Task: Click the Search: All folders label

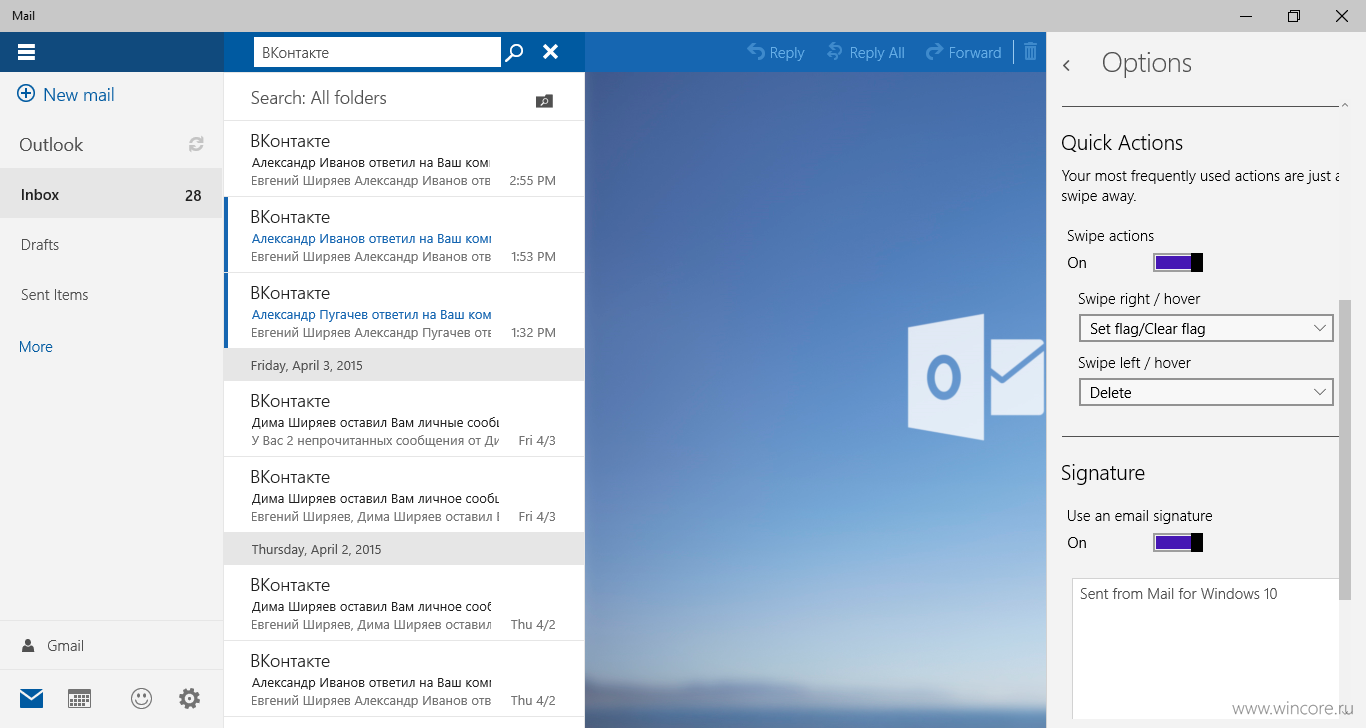Action: coord(318,98)
